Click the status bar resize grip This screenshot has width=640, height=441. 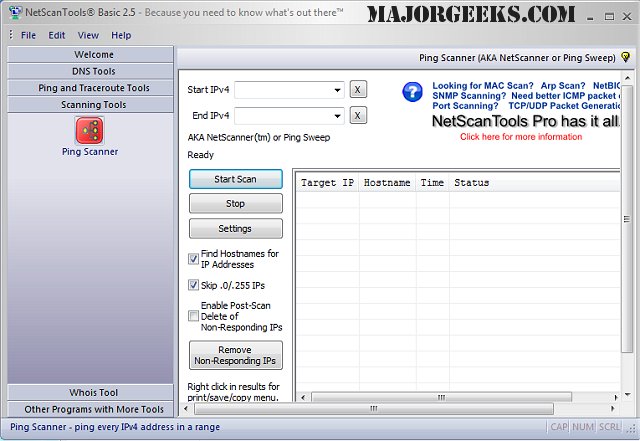pyautogui.click(x=631, y=428)
